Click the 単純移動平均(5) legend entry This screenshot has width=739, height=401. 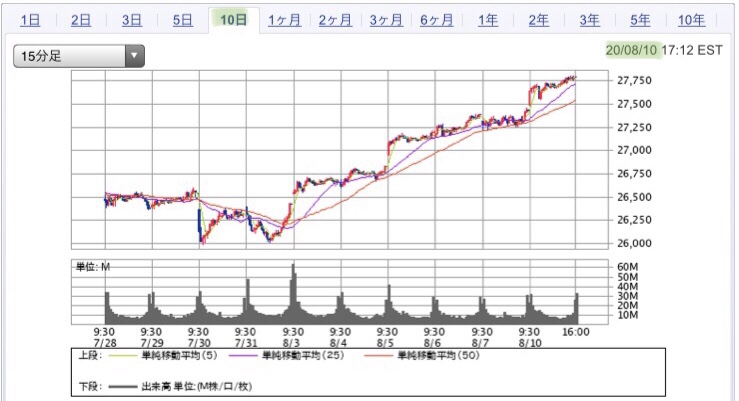point(180,355)
